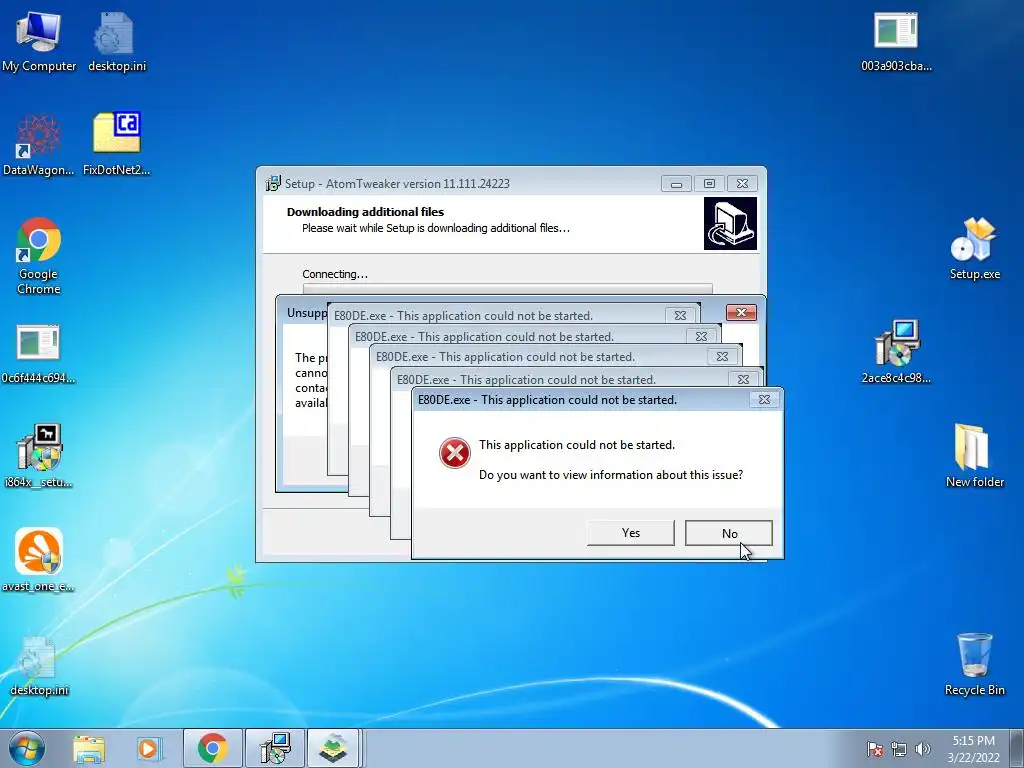Screen dimensions: 1024x768
Task: Select the i864x_setup installer icon
Action: (39, 456)
